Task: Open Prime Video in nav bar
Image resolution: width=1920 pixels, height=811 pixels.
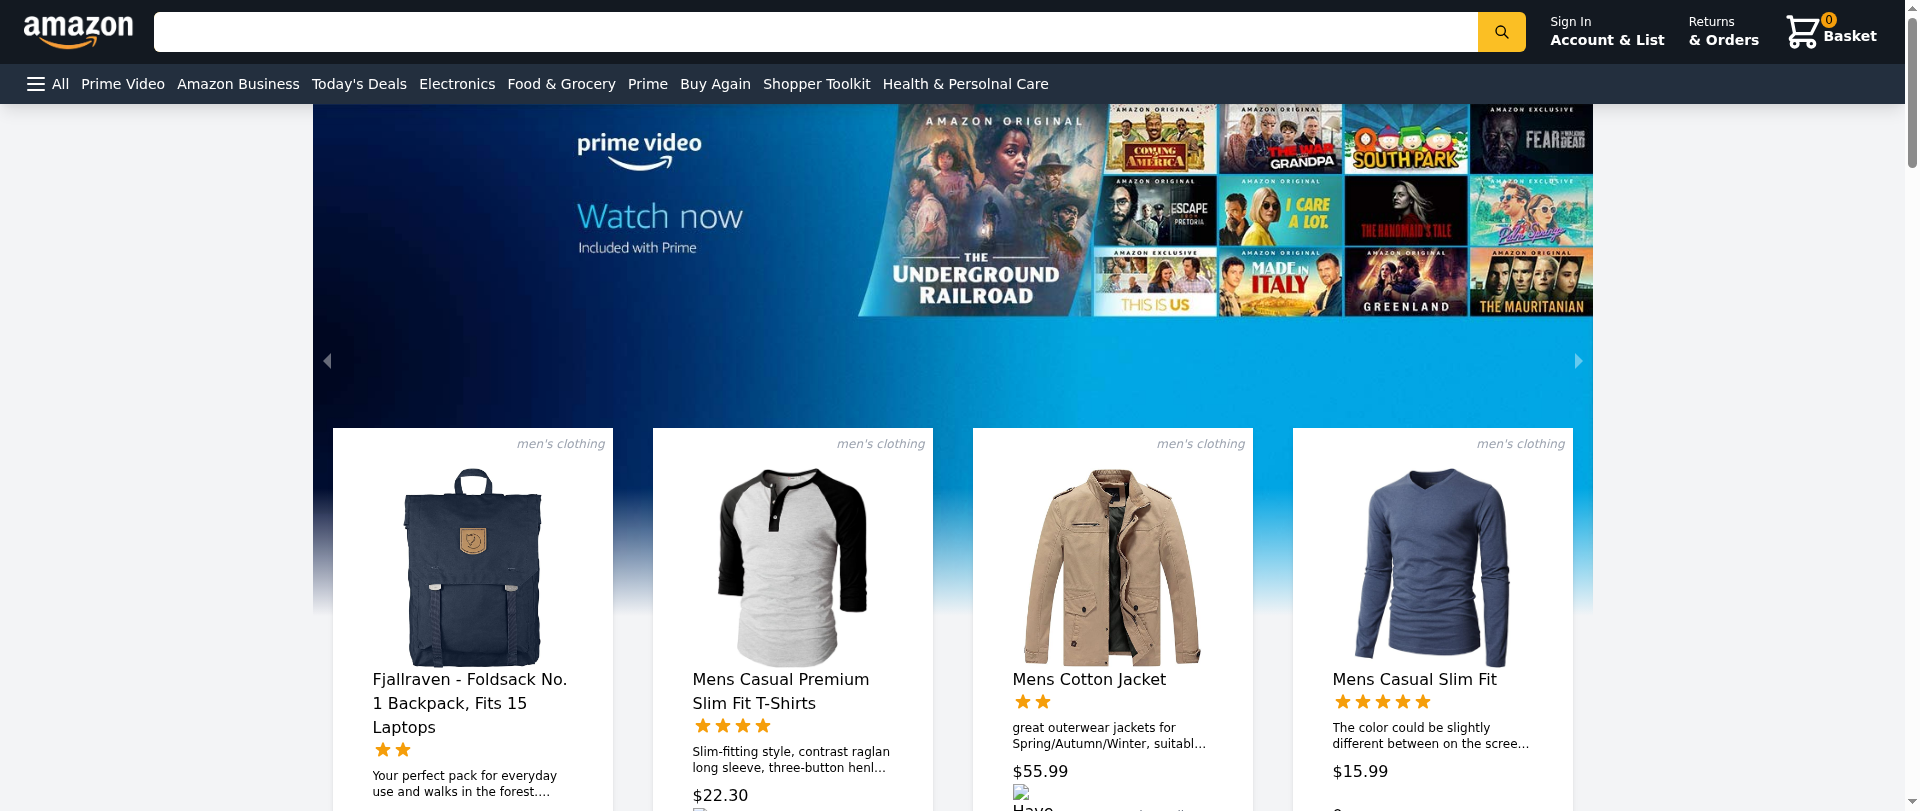Action: pos(123,84)
